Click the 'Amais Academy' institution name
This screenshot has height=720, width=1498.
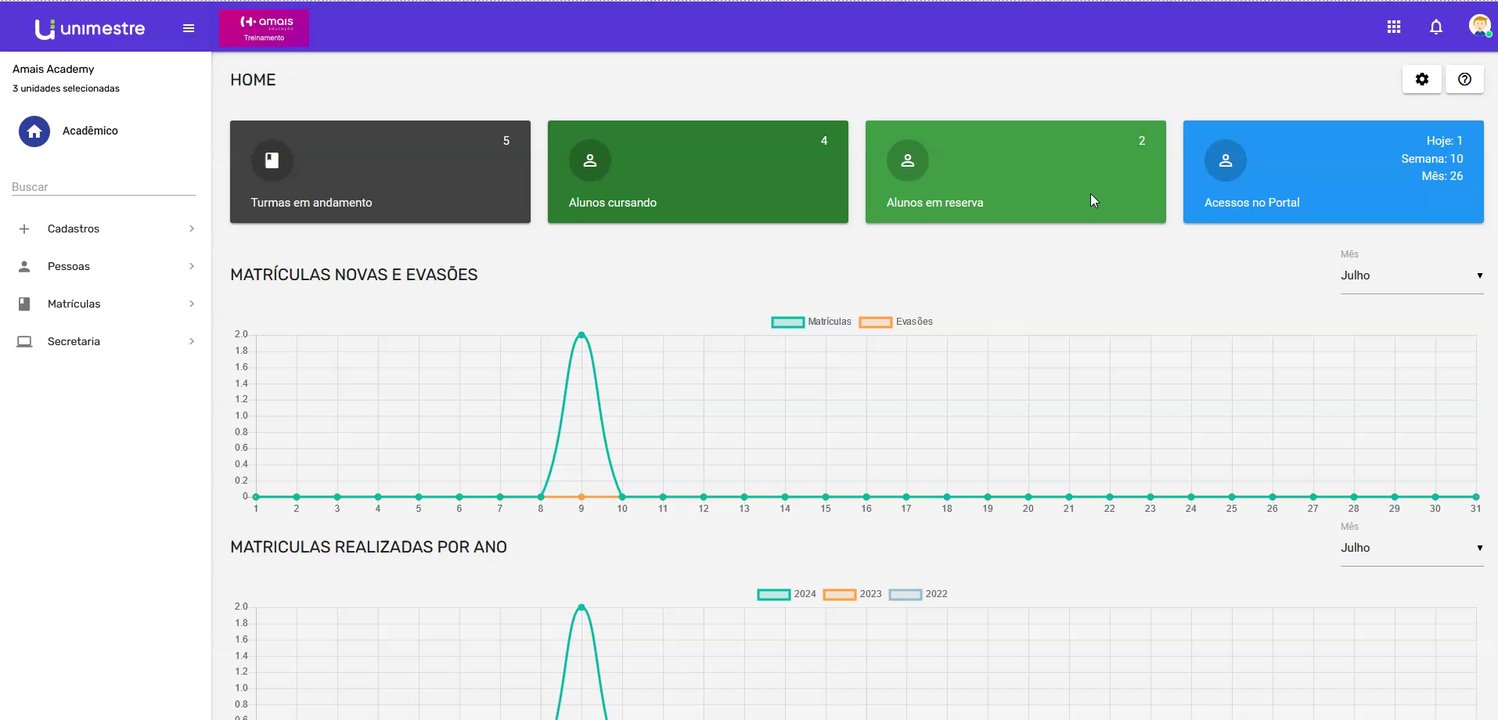(x=53, y=69)
